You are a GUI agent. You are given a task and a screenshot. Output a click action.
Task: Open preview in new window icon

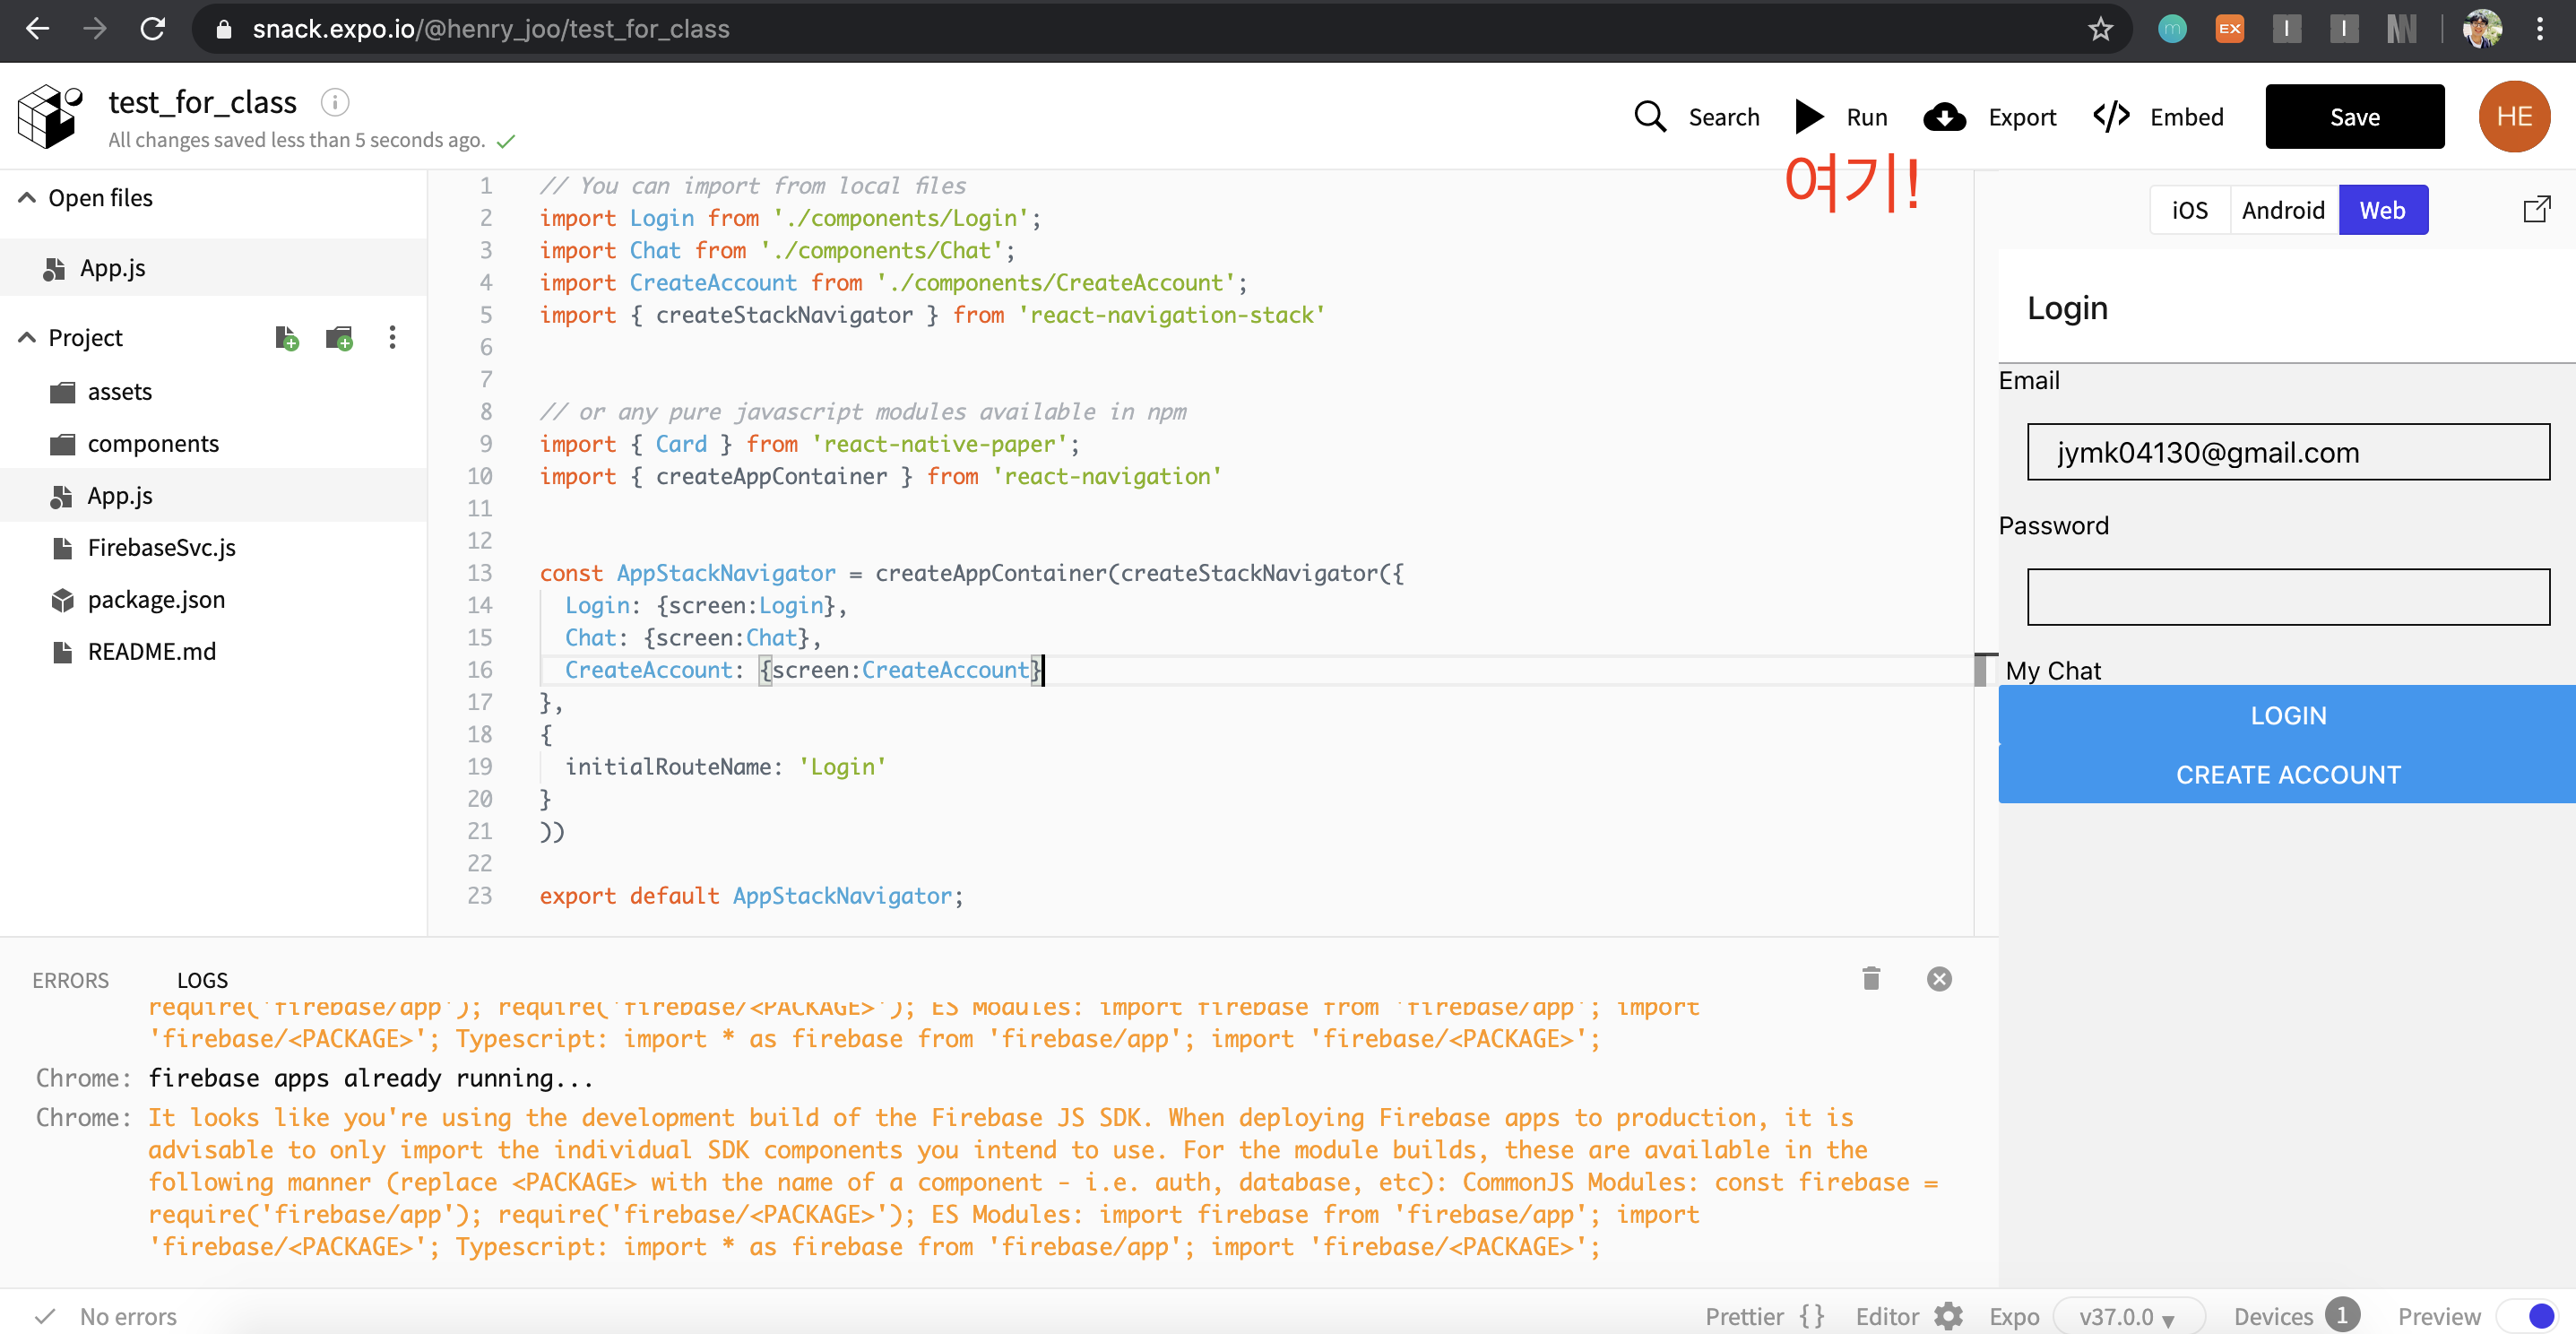2535,210
